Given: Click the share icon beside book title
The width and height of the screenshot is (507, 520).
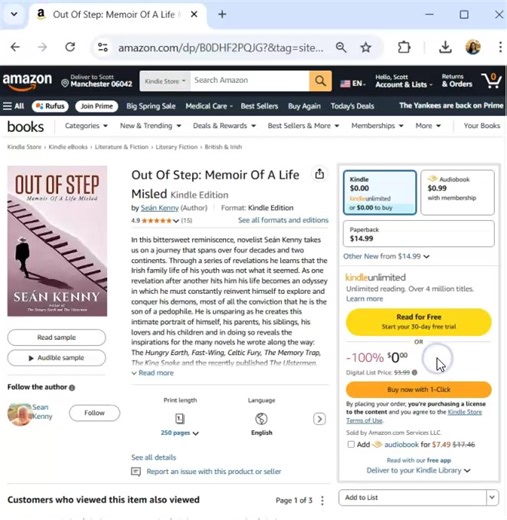Looking at the screenshot, I should pyautogui.click(x=319, y=174).
